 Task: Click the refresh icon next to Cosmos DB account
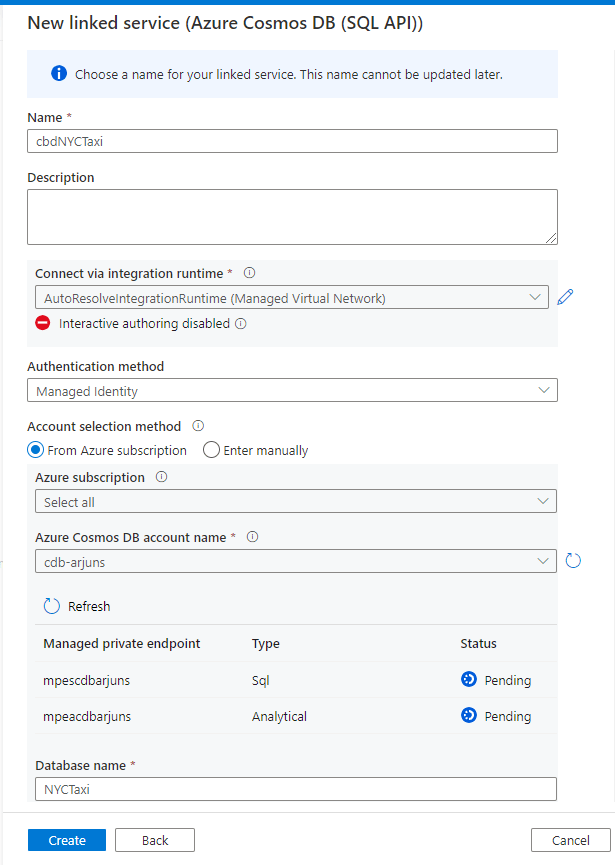[573, 561]
